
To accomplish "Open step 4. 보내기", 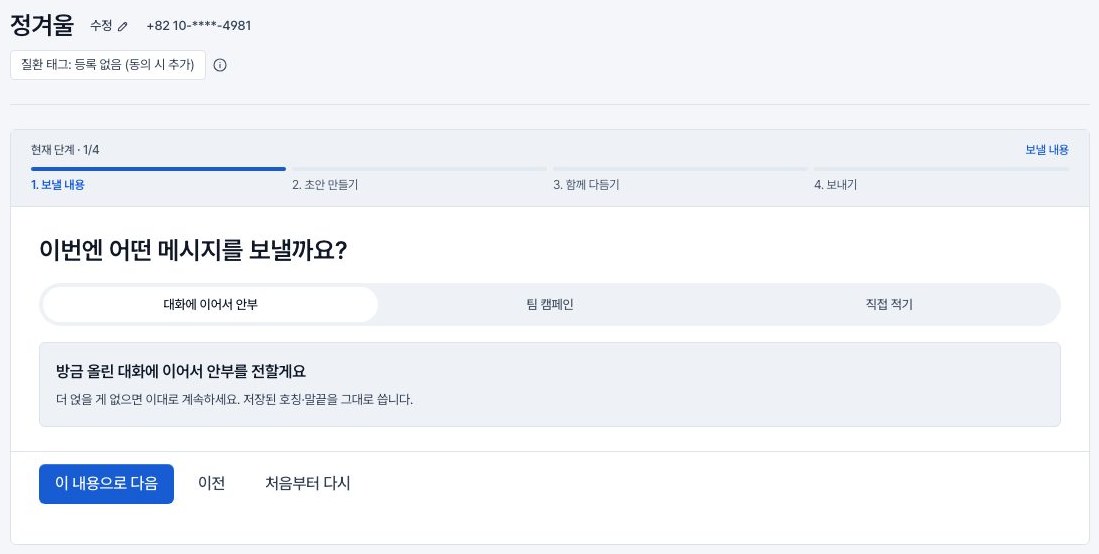I will point(835,185).
